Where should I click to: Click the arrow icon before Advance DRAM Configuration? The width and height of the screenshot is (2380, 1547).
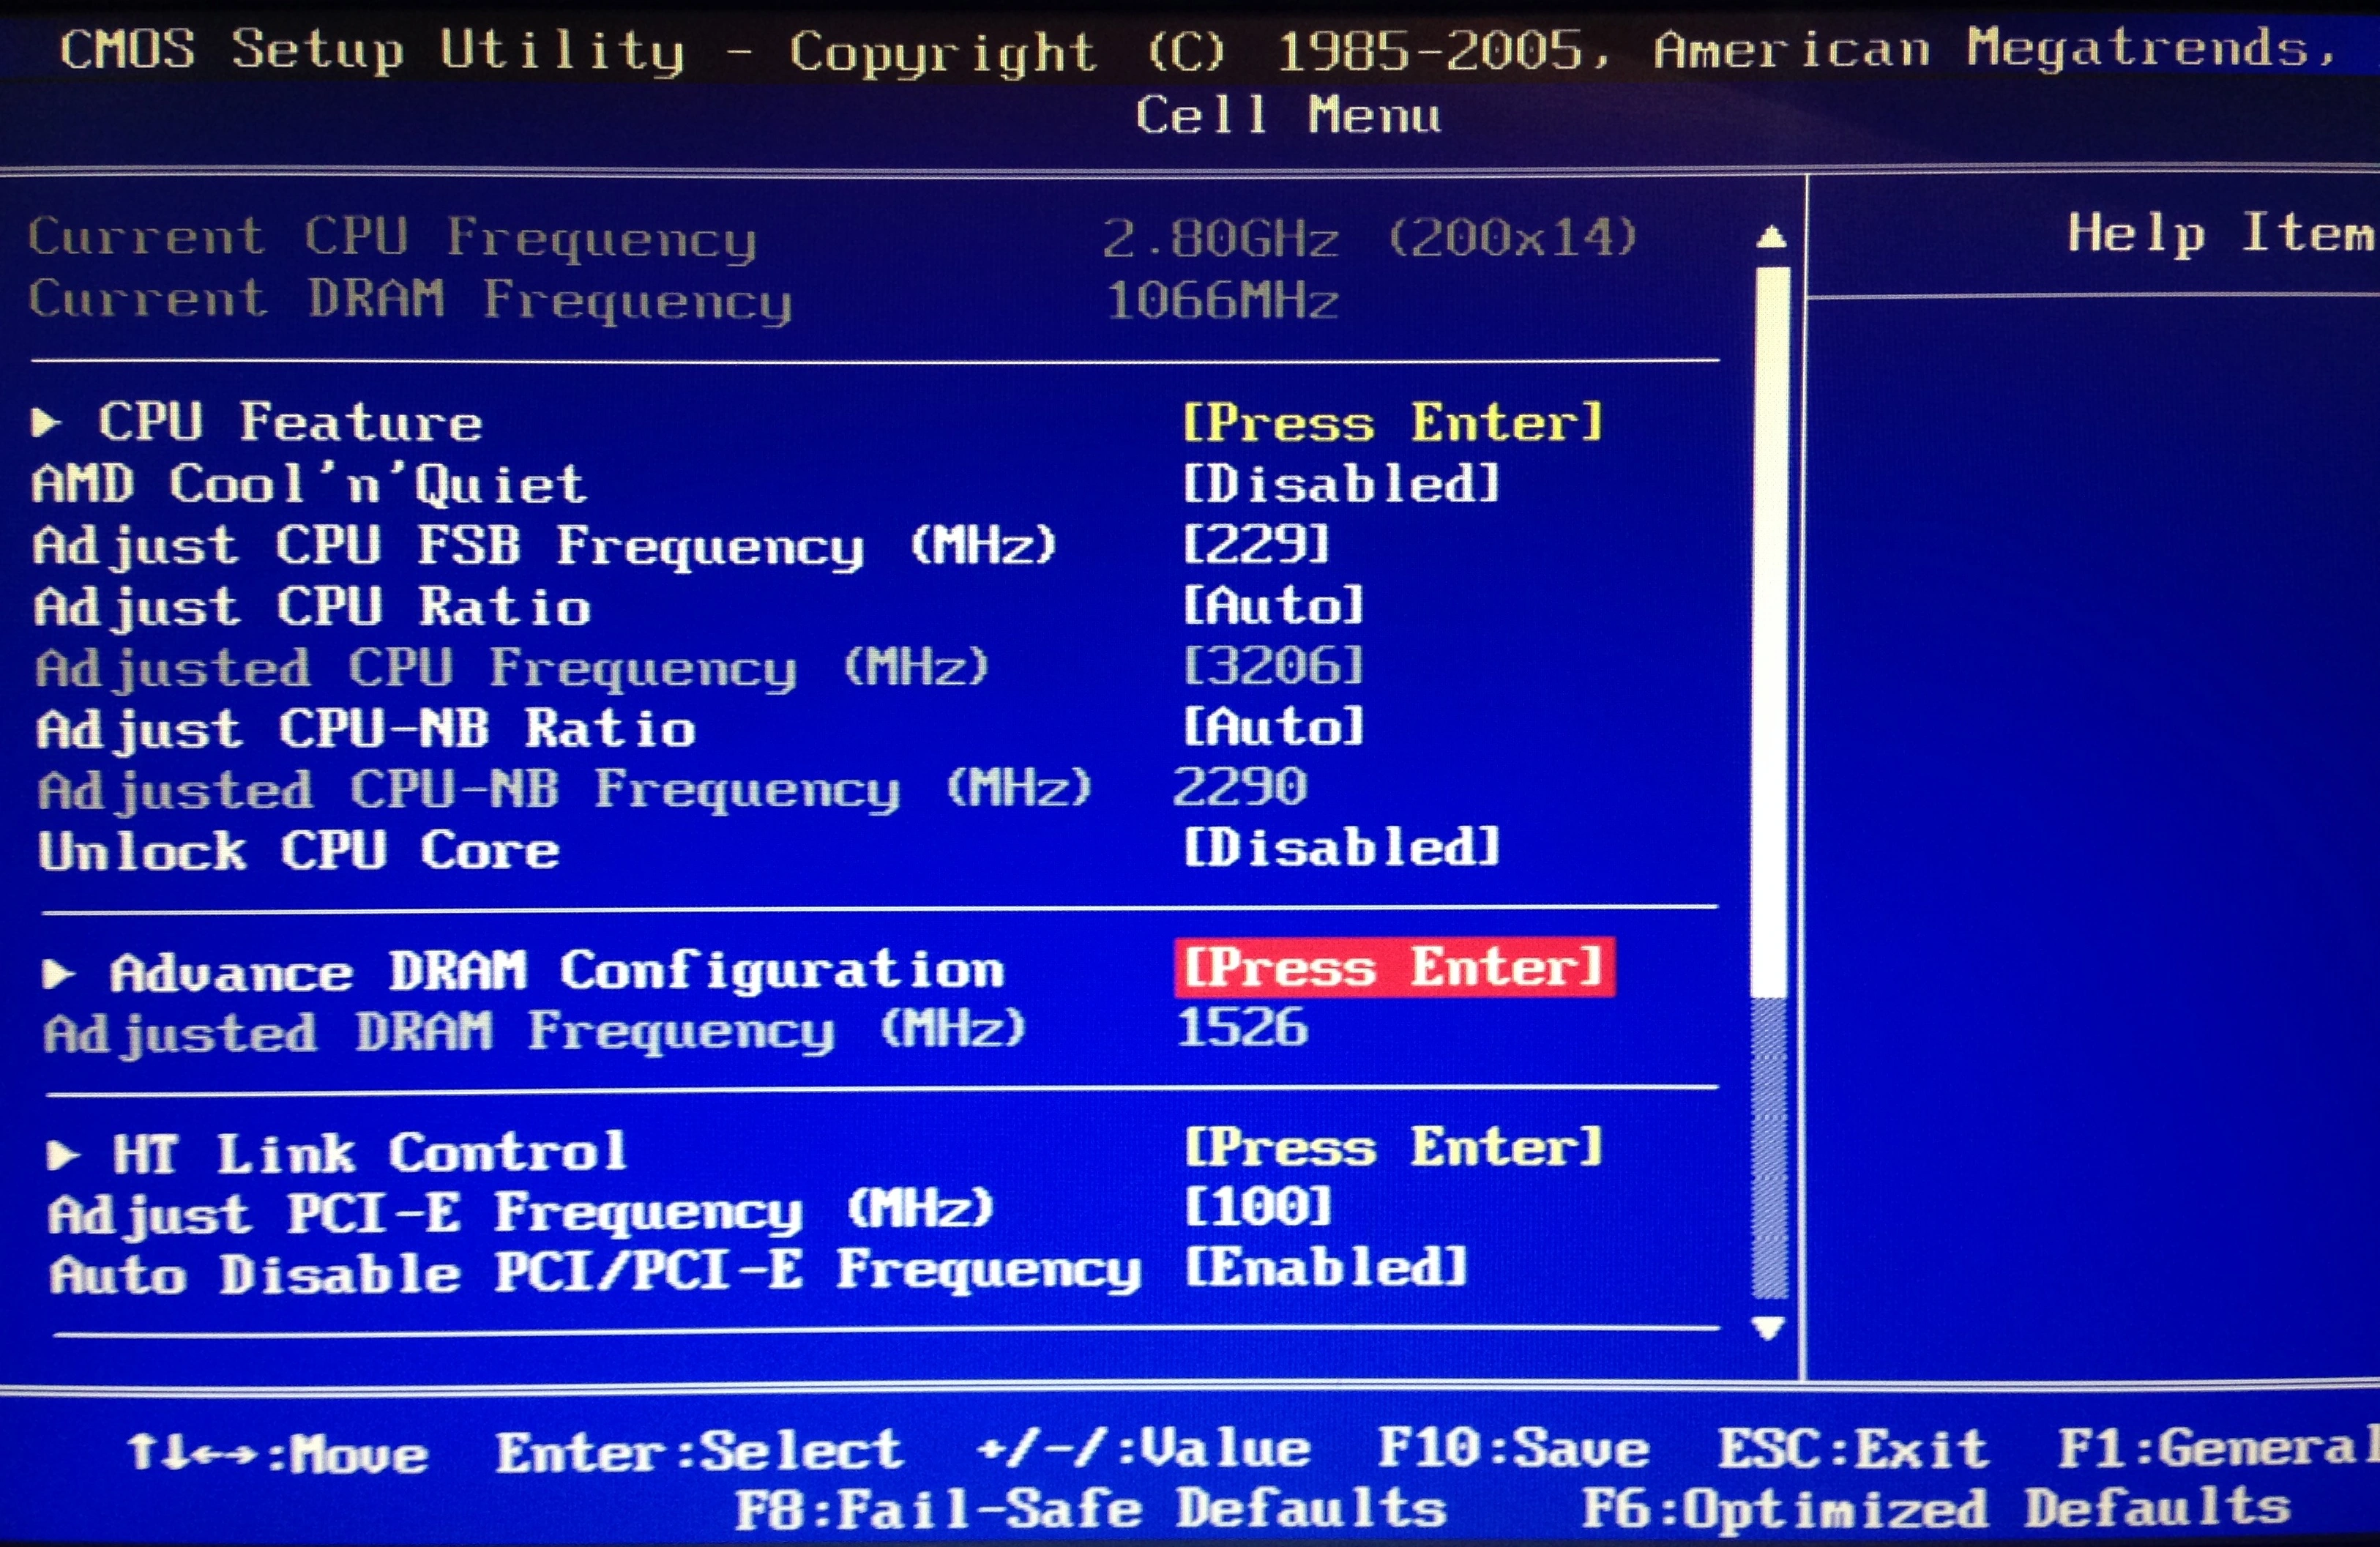click(x=59, y=973)
